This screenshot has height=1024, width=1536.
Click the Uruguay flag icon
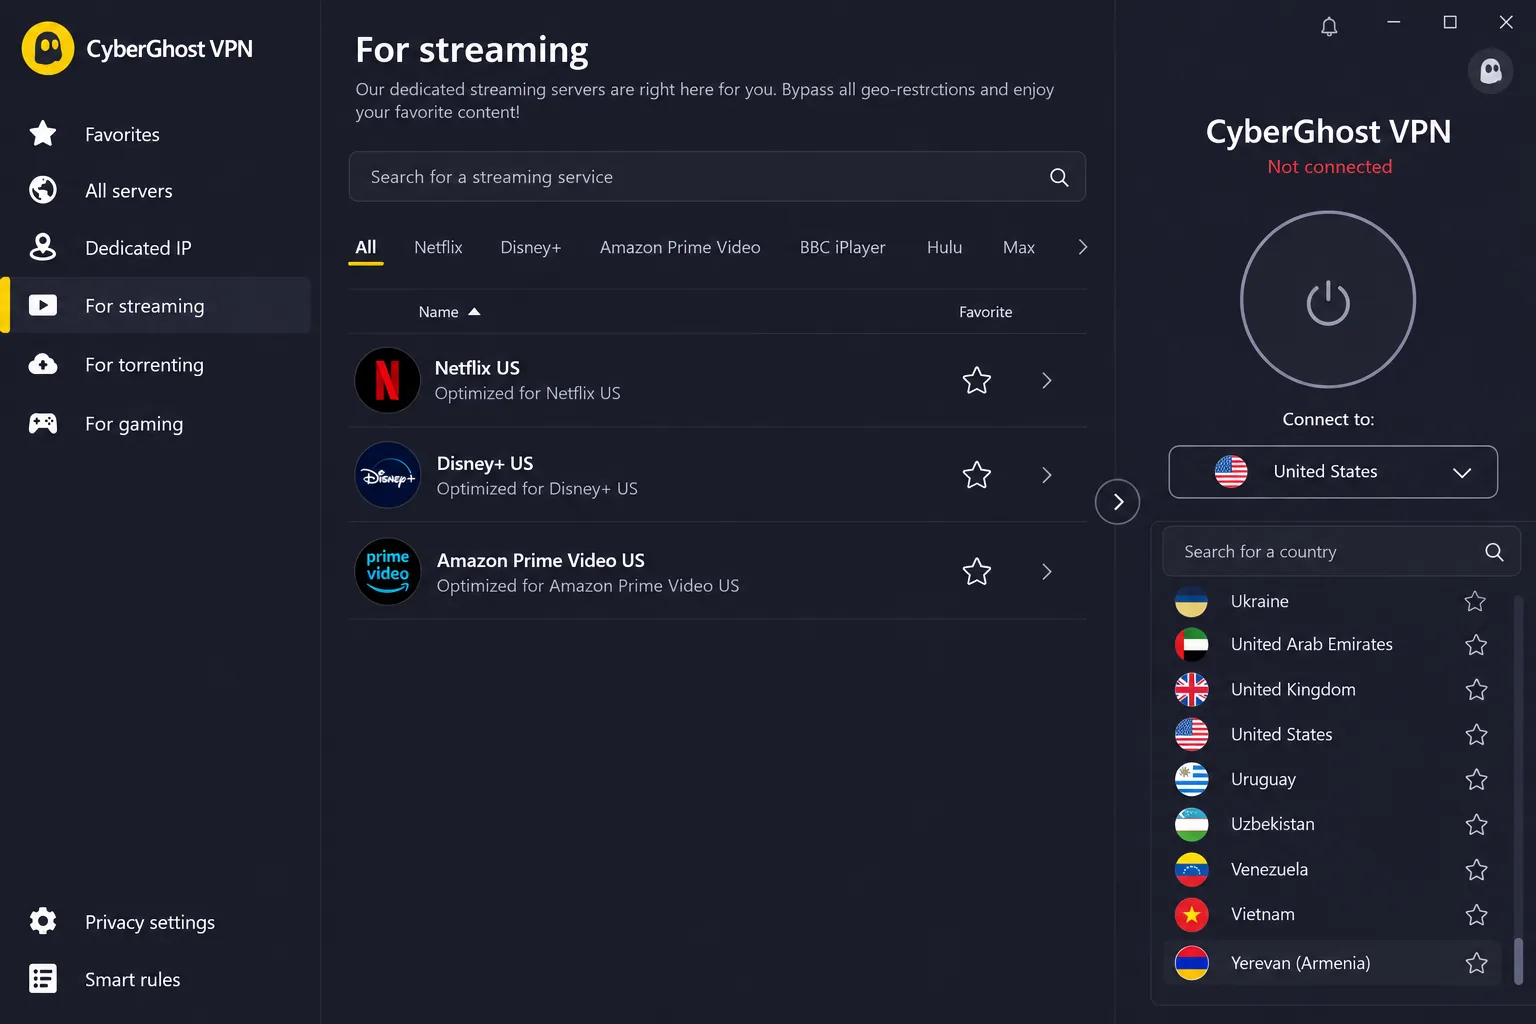tap(1191, 779)
